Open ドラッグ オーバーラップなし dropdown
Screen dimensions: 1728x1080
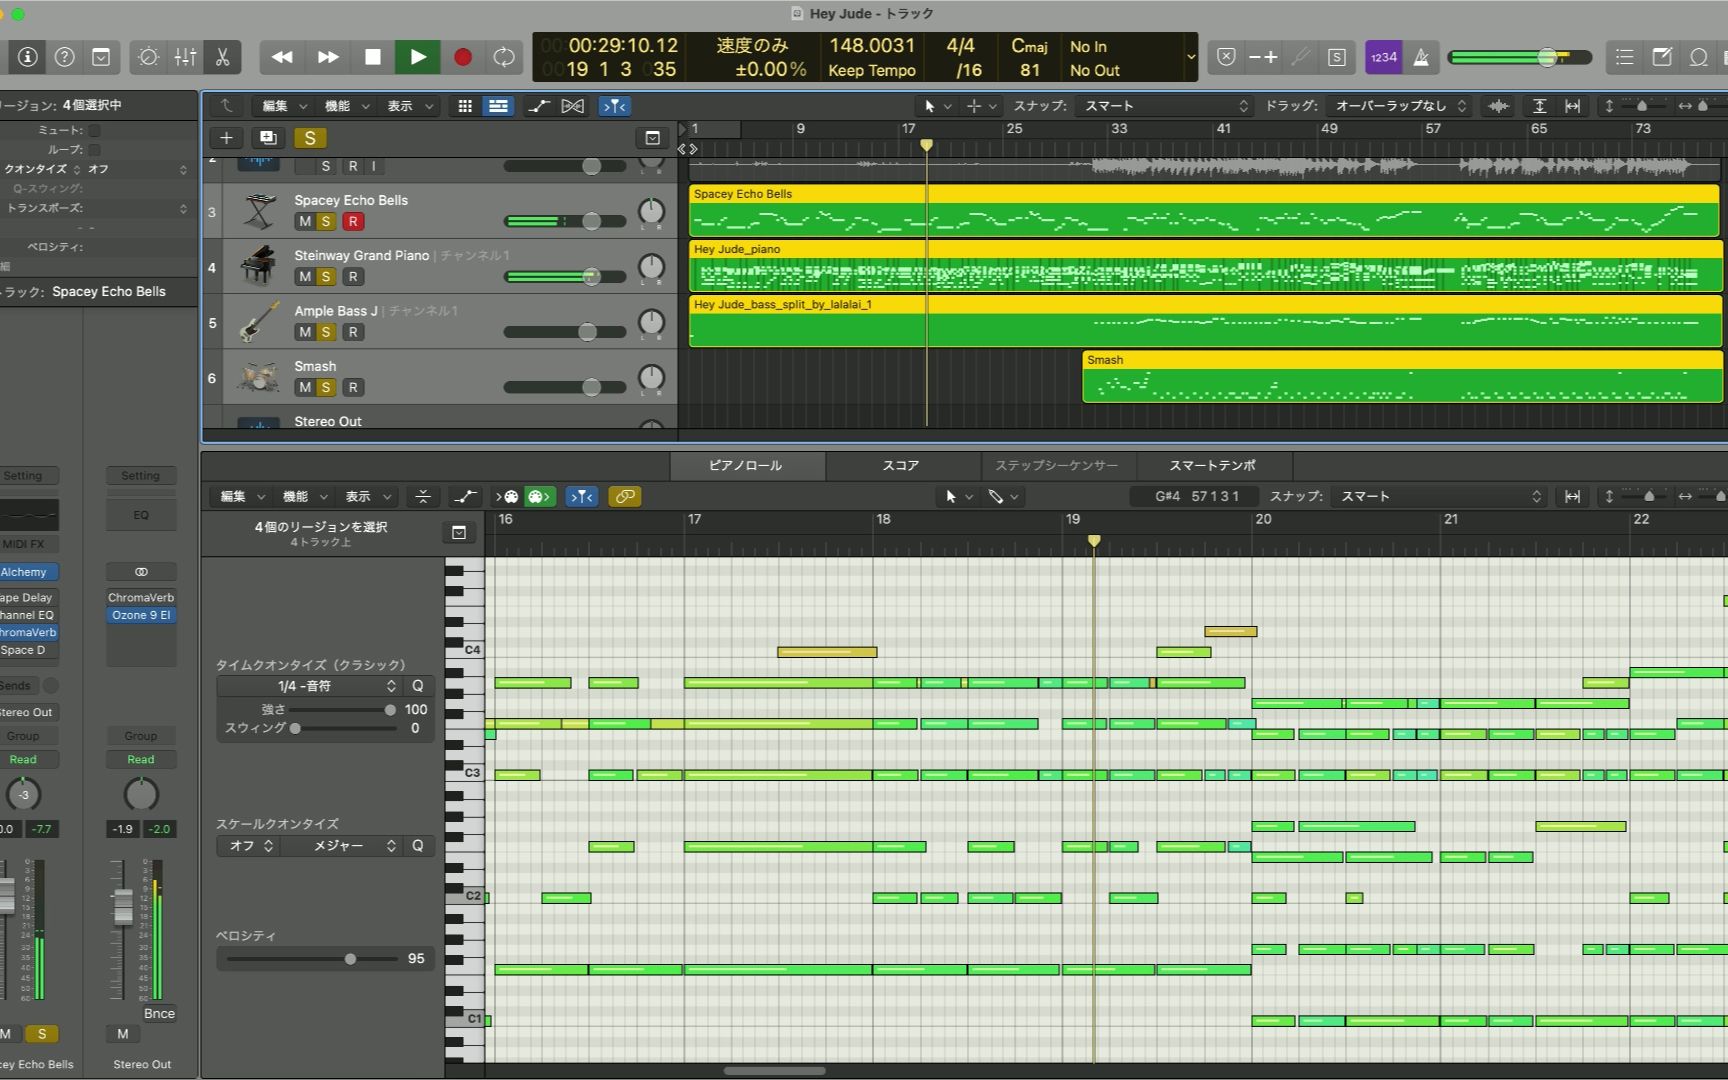tap(1400, 106)
